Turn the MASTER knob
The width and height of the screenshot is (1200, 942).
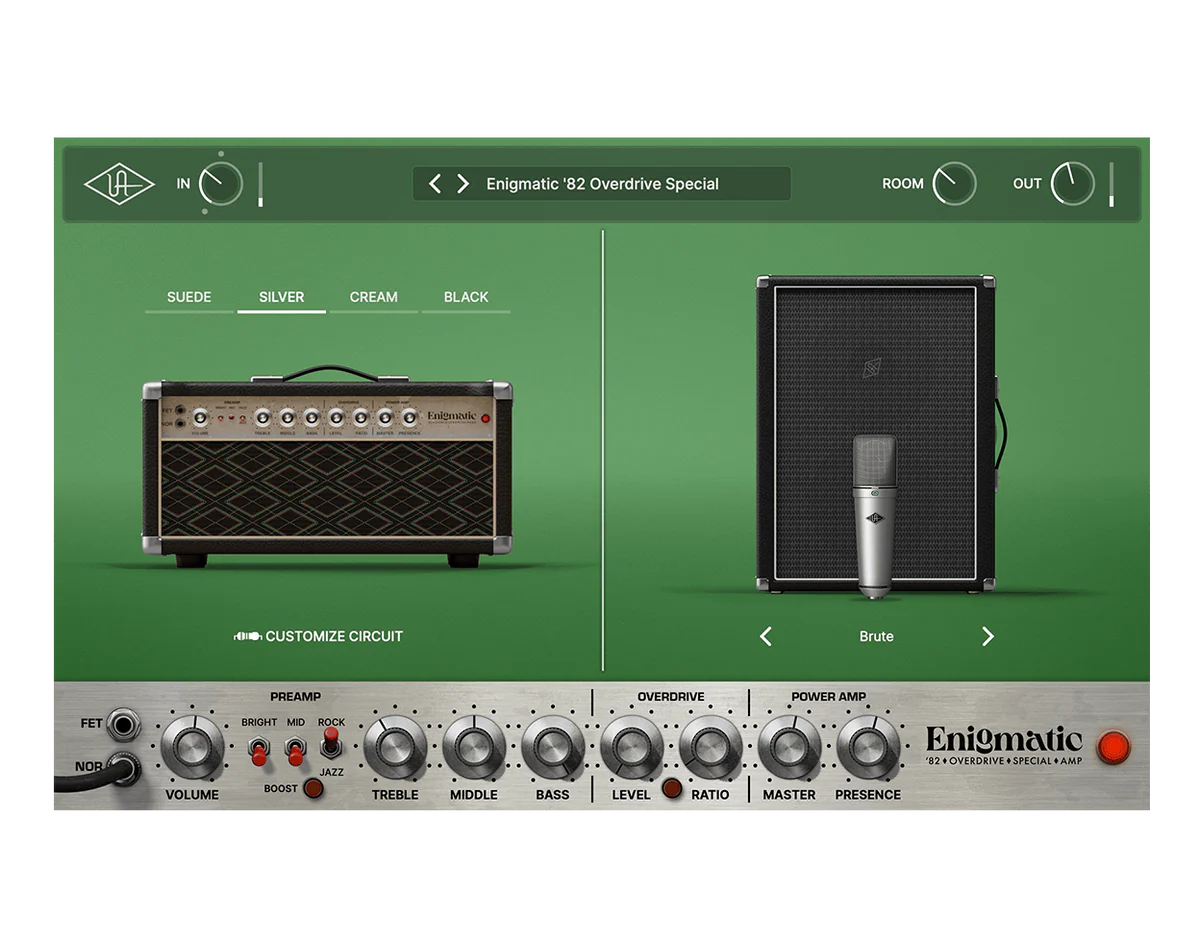coord(789,748)
